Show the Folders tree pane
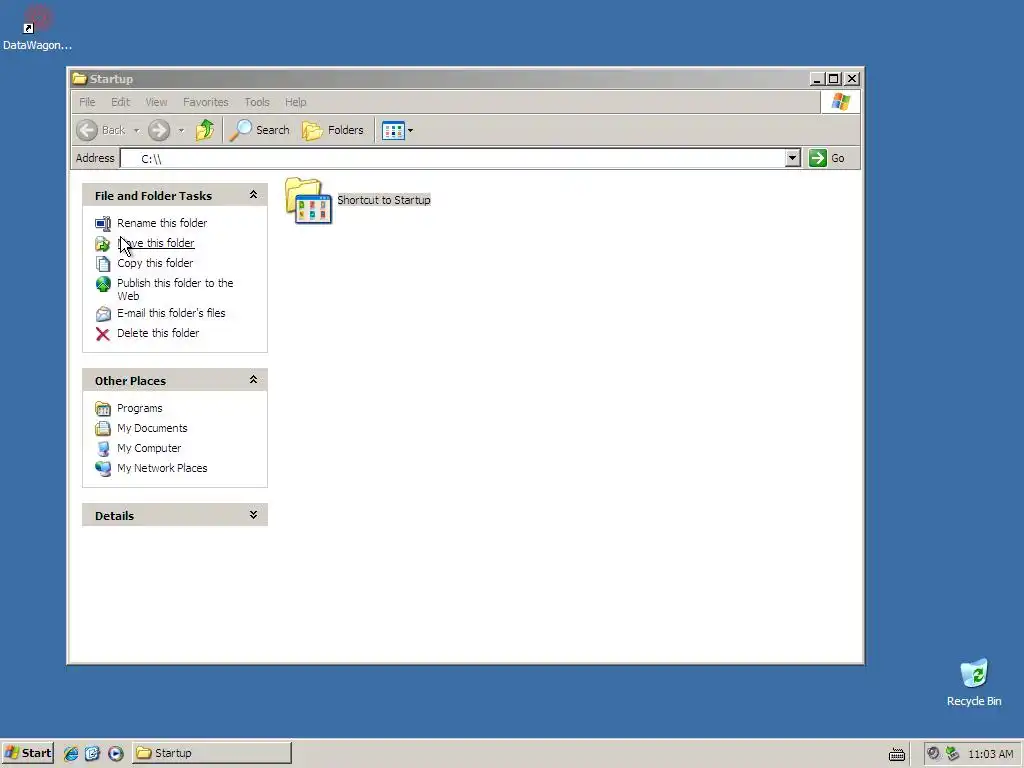Viewport: 1024px width, 768px height. [x=332, y=130]
